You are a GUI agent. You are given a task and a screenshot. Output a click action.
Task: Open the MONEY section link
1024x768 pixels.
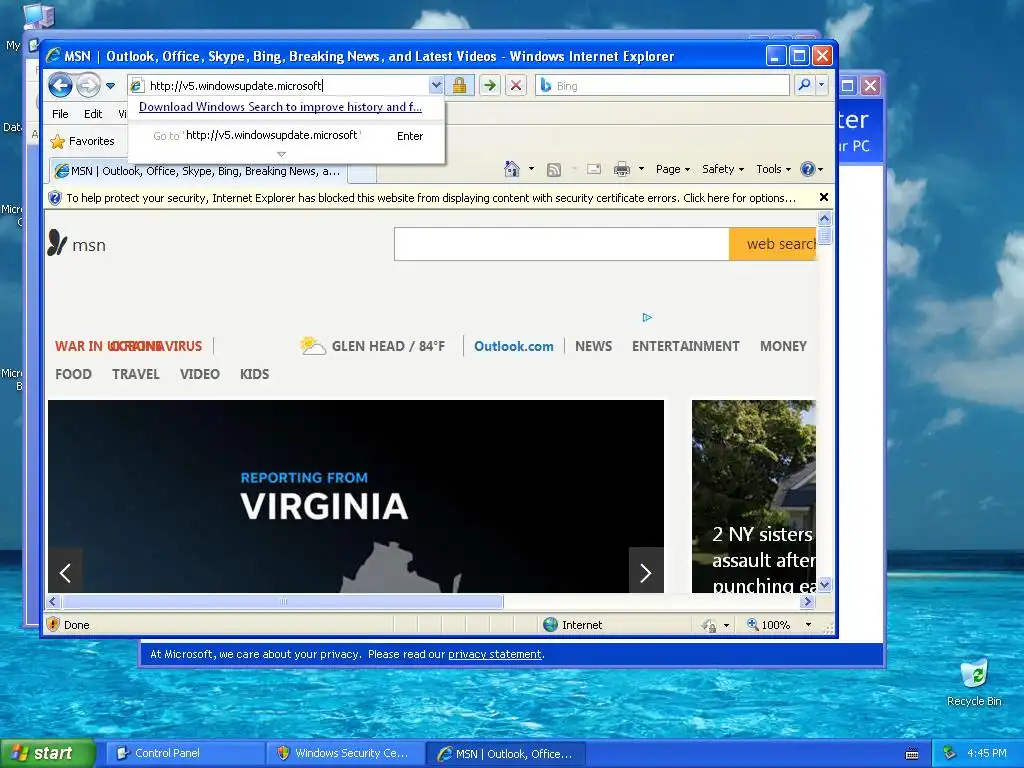tap(783, 346)
